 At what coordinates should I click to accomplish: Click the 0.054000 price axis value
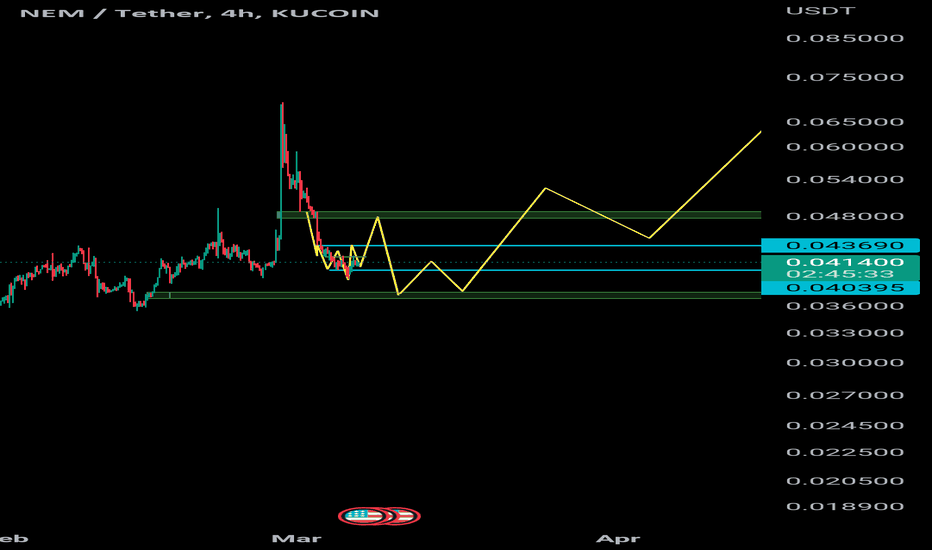pos(845,180)
